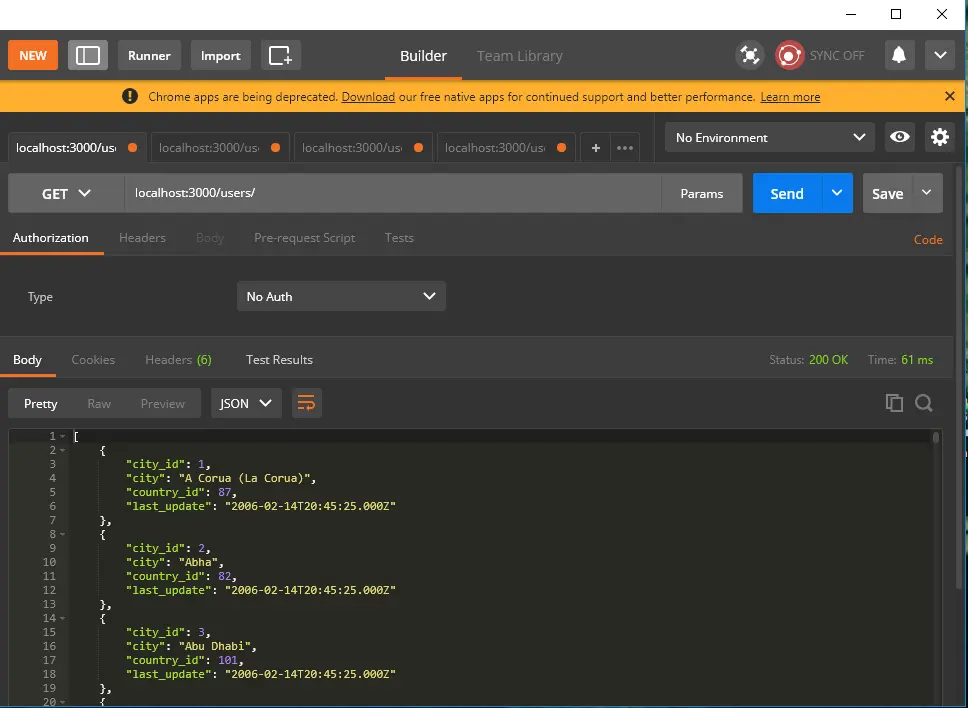Click the SYNC OFF status icon
This screenshot has width=968, height=708.
789,56
